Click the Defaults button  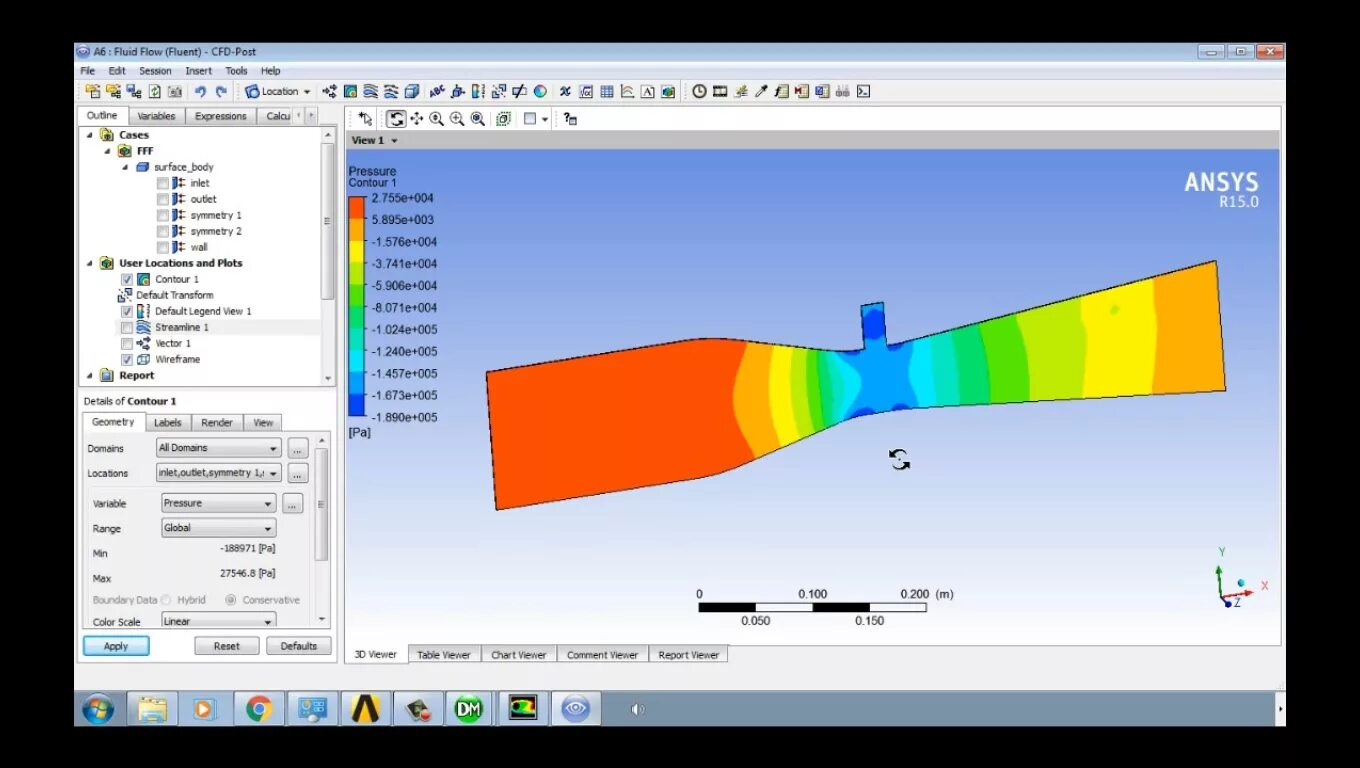click(299, 646)
